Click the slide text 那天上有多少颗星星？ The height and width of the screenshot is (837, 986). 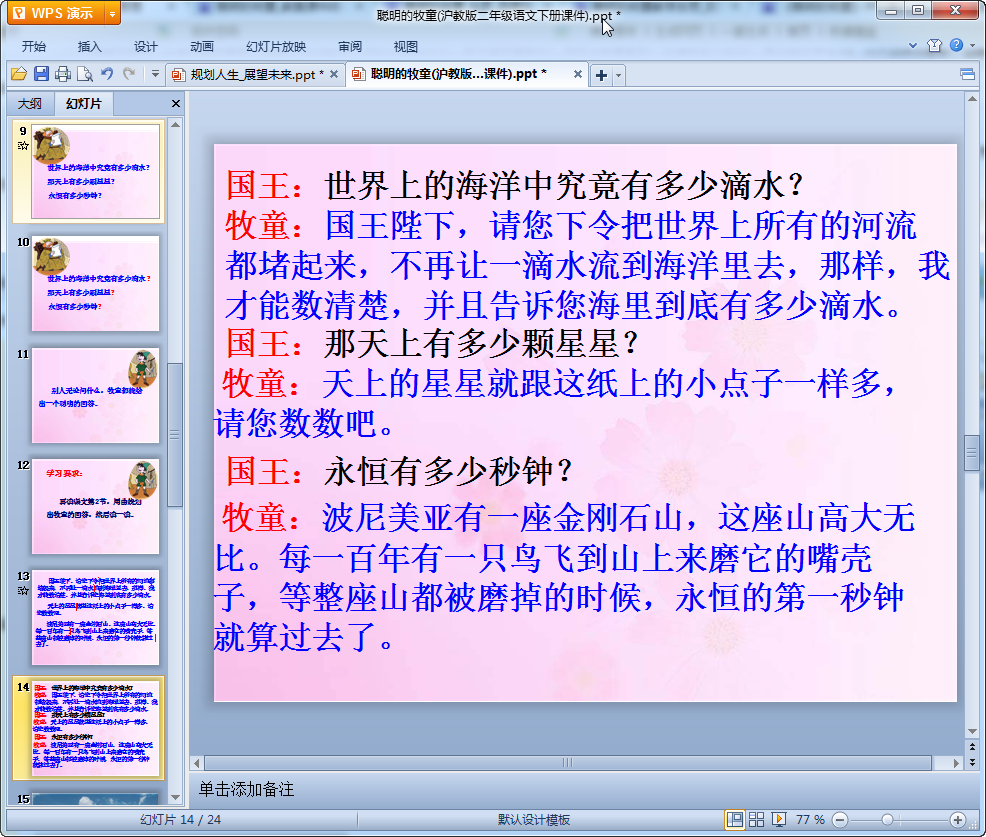point(482,343)
